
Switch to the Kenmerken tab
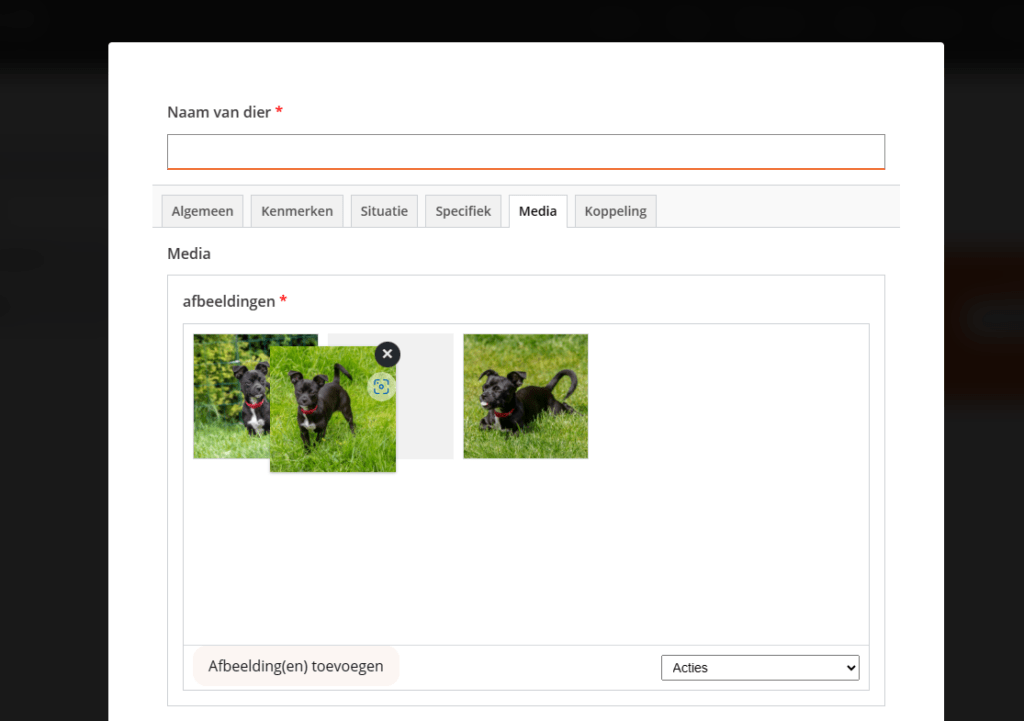[x=297, y=211]
